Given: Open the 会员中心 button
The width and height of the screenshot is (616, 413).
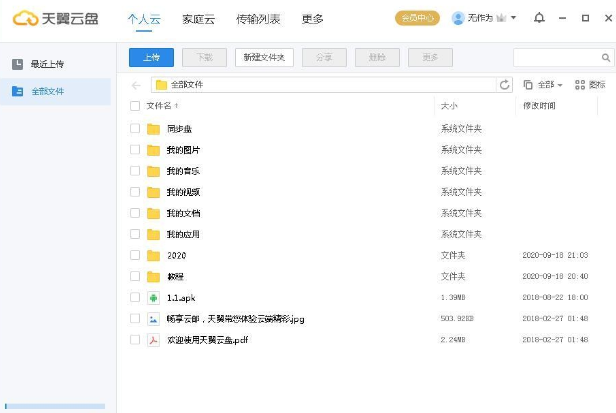Looking at the screenshot, I should click(417, 18).
